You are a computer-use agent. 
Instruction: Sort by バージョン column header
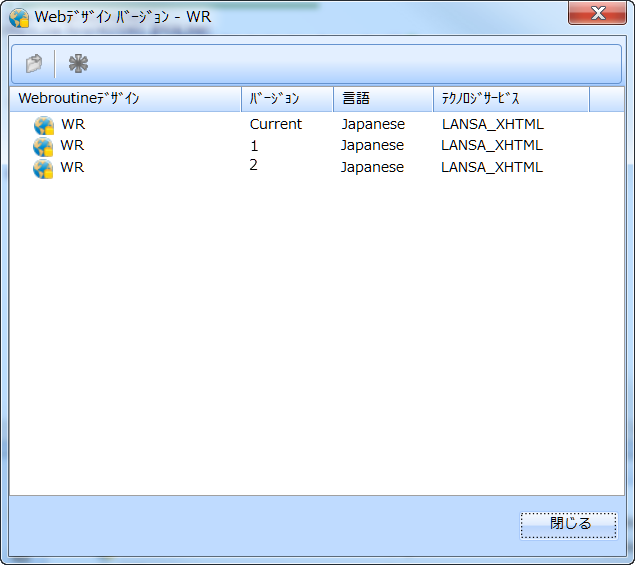click(x=287, y=98)
